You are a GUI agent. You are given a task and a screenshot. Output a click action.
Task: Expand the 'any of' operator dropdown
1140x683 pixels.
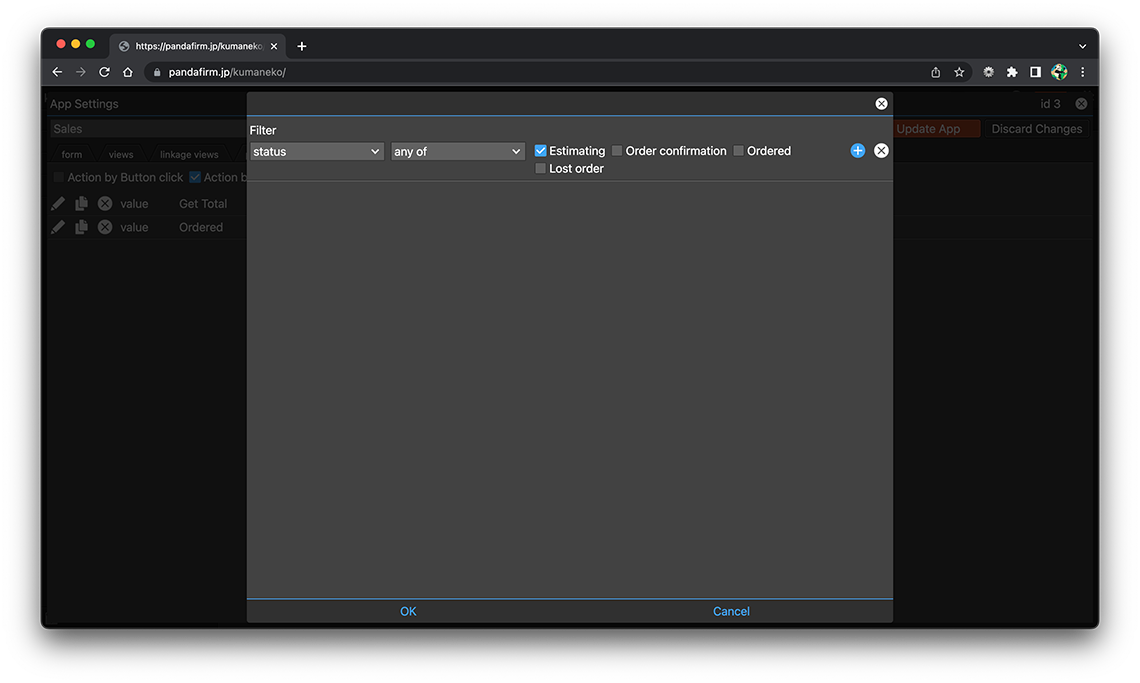click(x=458, y=152)
